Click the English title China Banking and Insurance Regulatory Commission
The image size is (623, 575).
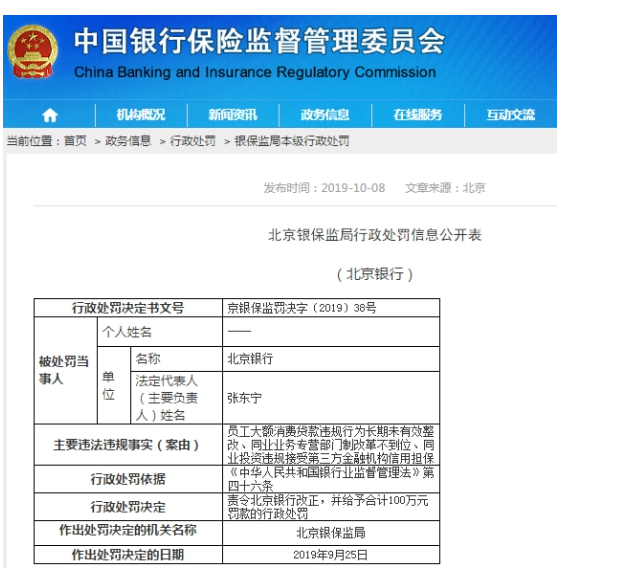pos(255,72)
